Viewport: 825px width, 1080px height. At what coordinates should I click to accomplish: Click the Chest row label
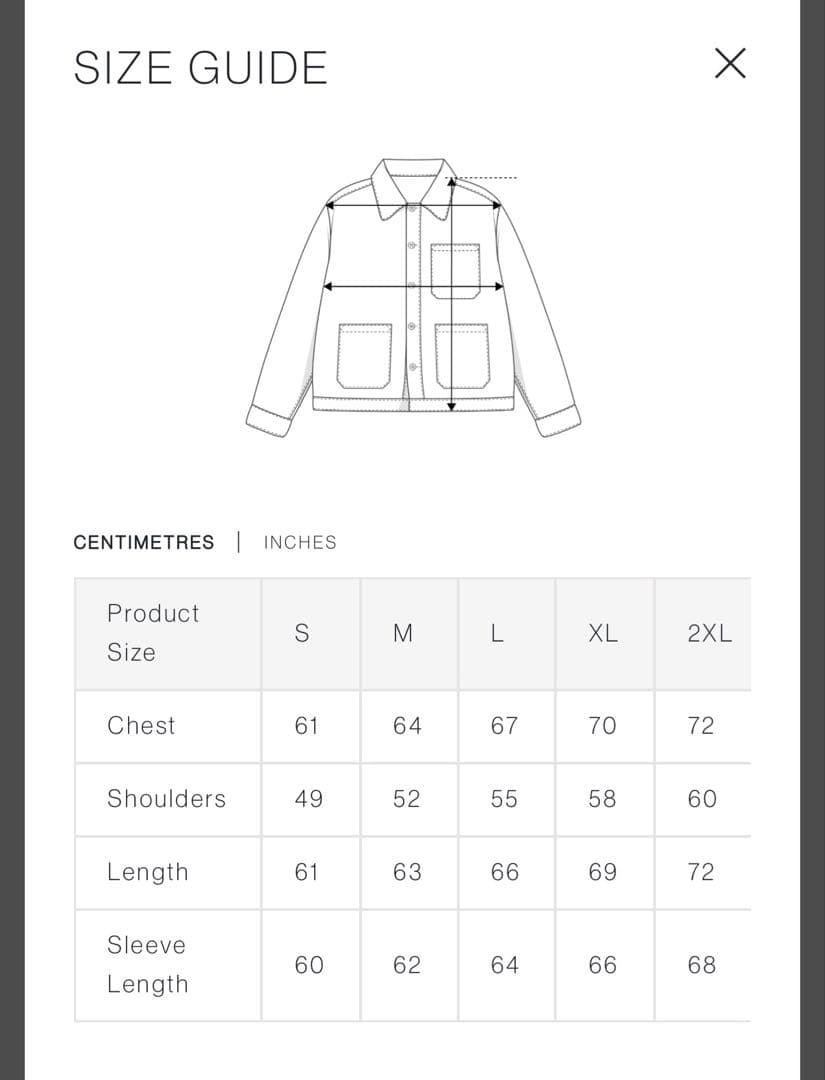[141, 725]
